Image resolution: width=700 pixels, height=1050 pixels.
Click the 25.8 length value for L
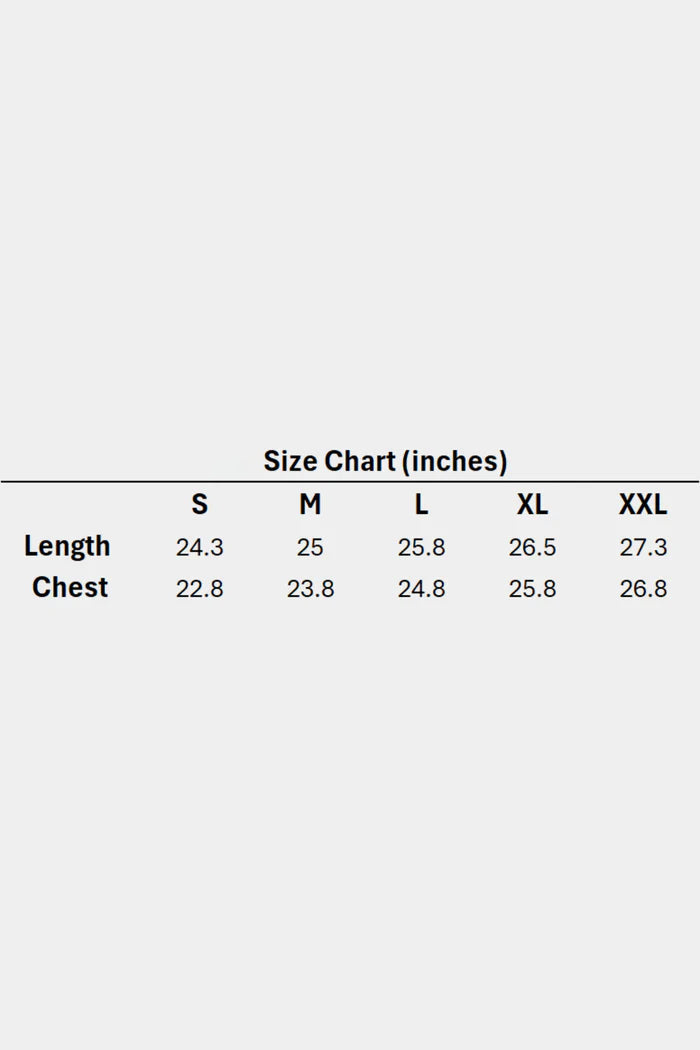coord(421,548)
